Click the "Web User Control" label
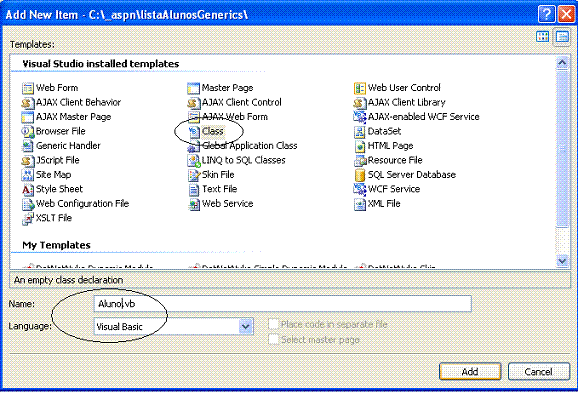This screenshot has width=578, height=394. [404, 88]
